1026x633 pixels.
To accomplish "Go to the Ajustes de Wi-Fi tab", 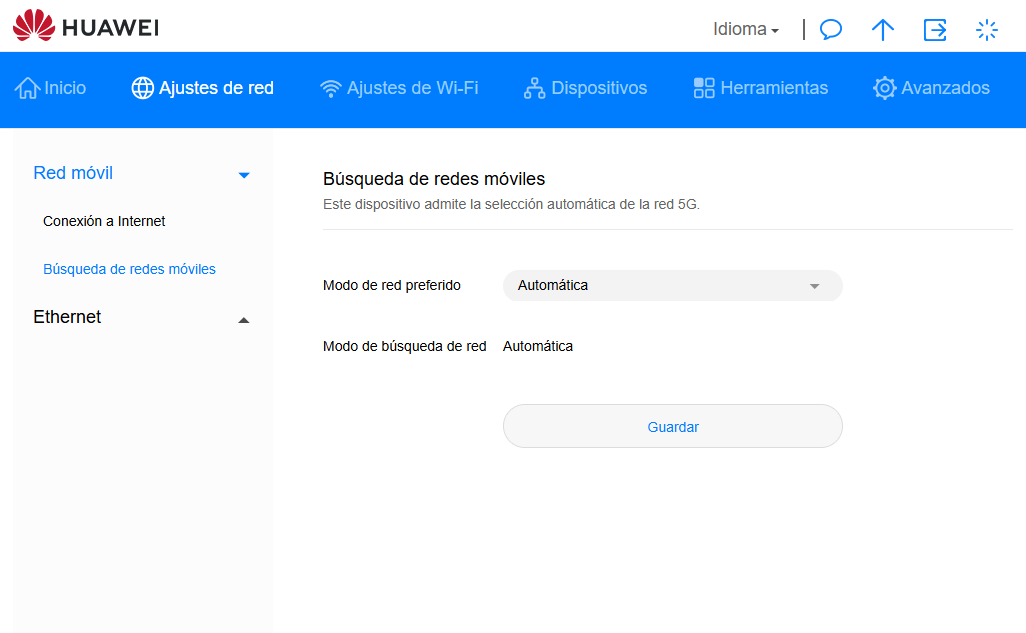I will [x=412, y=88].
